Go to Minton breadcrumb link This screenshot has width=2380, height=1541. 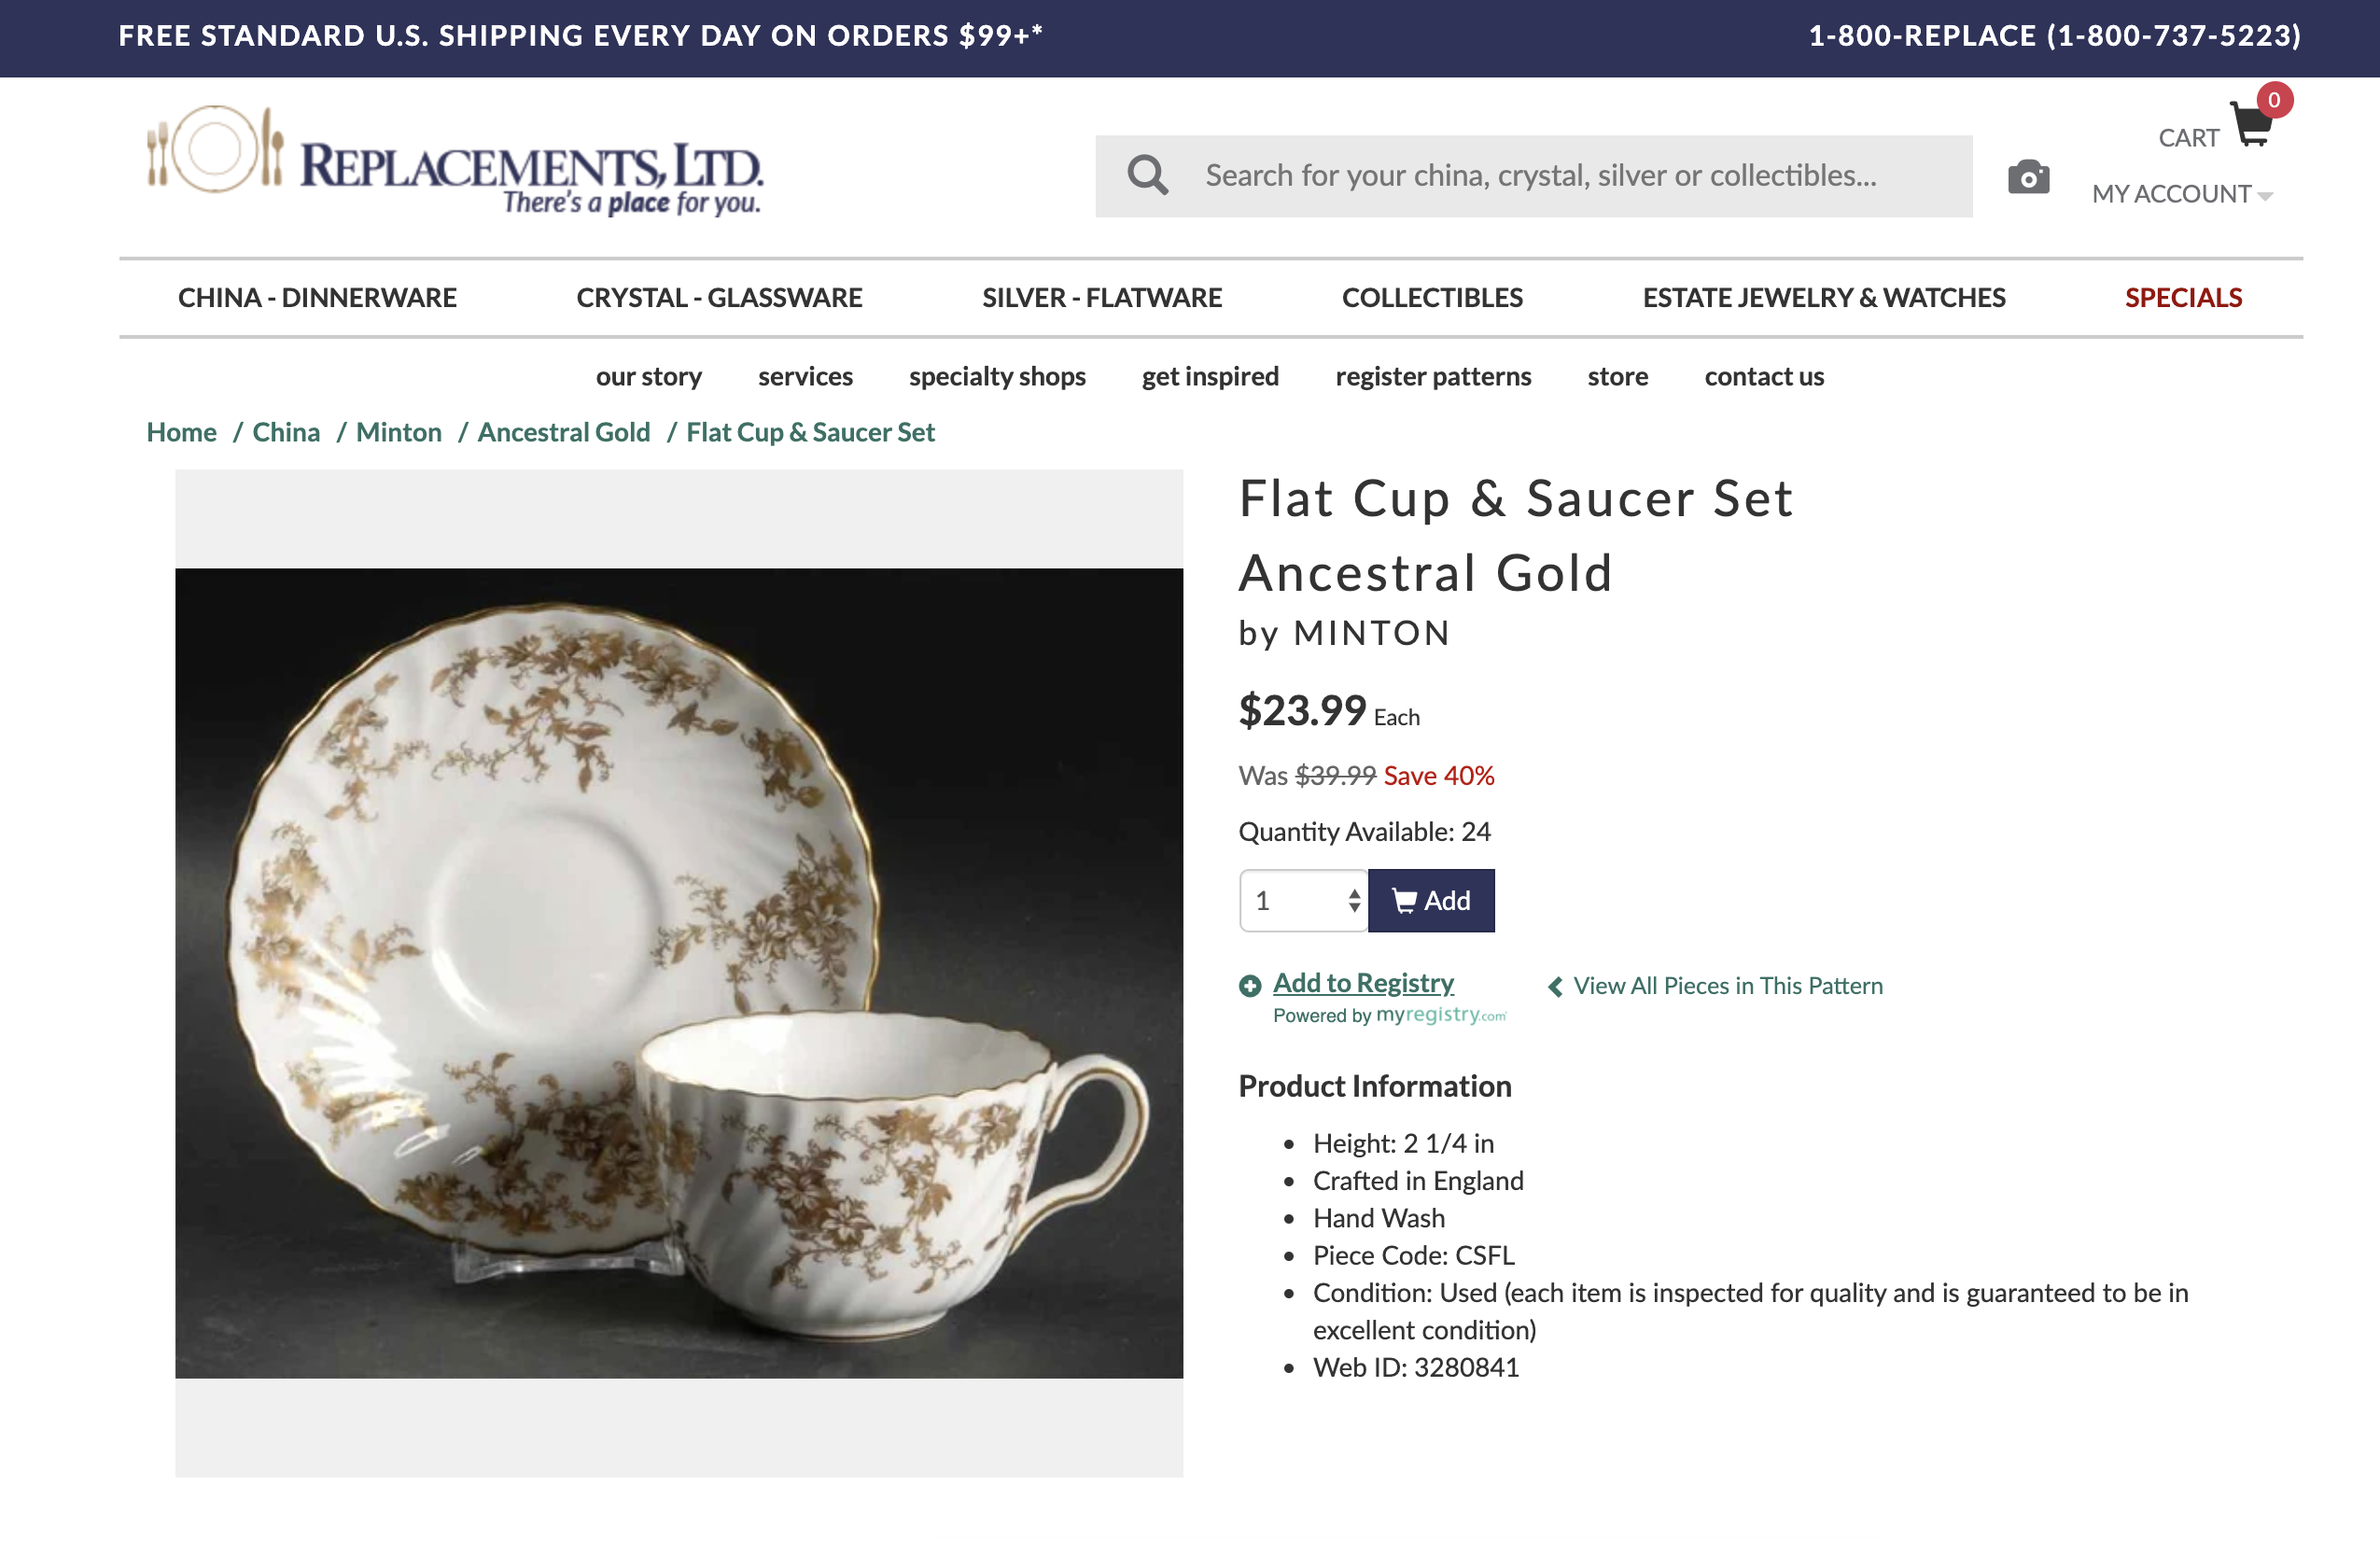coord(398,432)
